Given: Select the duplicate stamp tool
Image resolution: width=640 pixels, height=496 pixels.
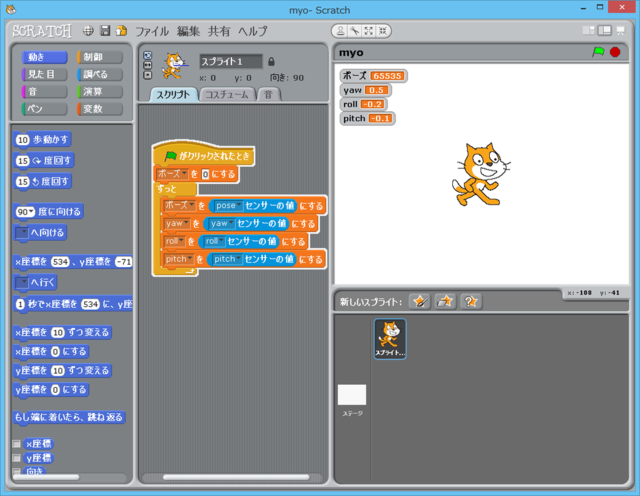Looking at the screenshot, I should pyautogui.click(x=340, y=31).
